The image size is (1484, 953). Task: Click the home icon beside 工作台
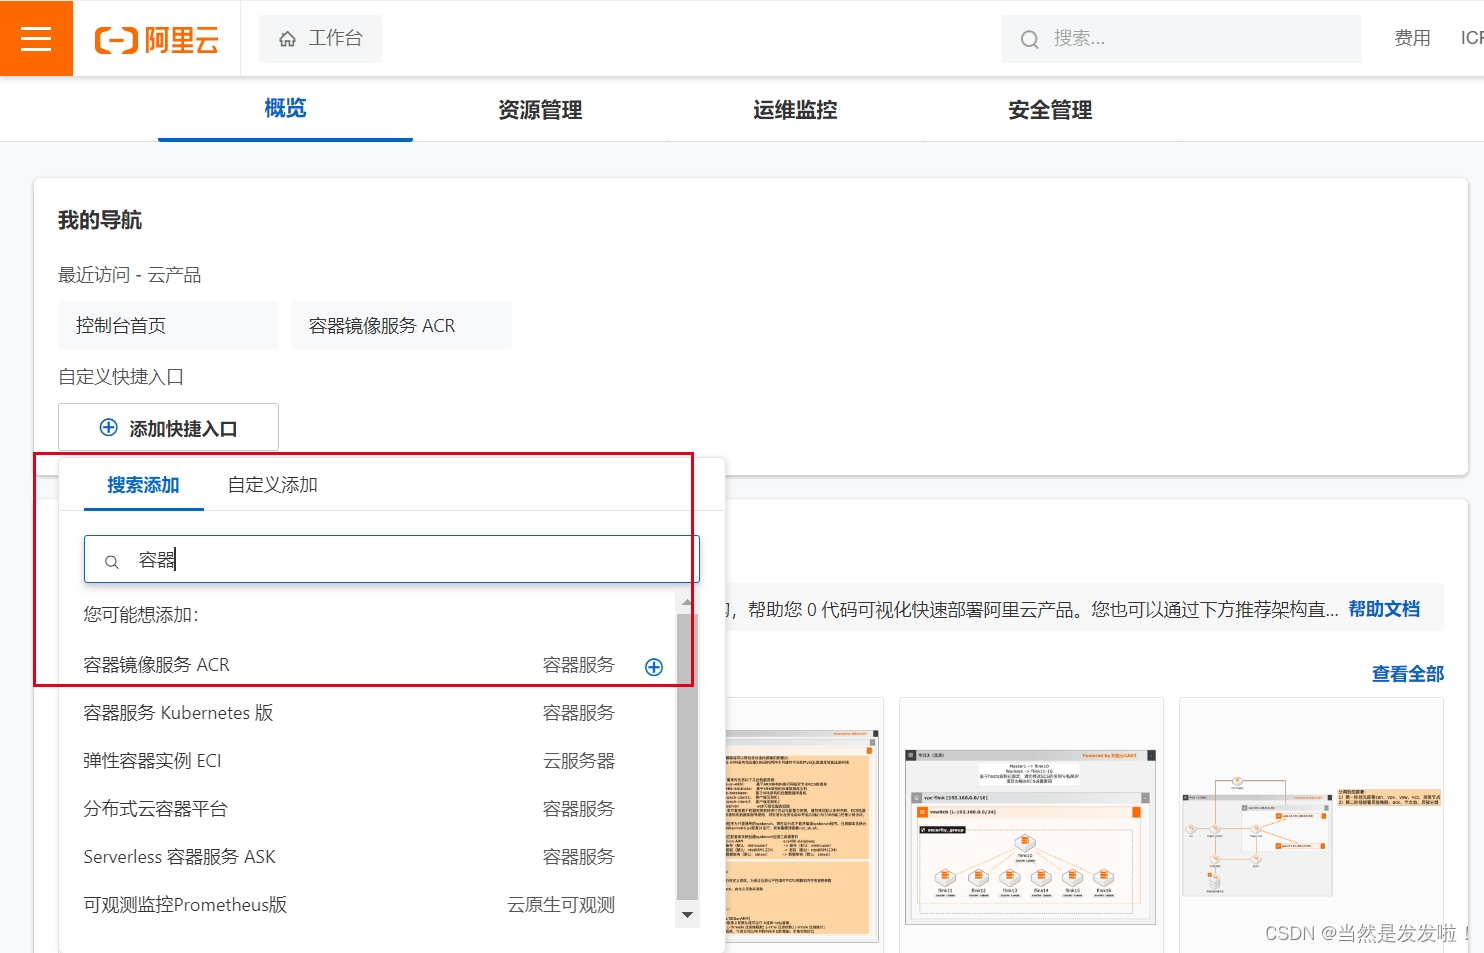287,39
